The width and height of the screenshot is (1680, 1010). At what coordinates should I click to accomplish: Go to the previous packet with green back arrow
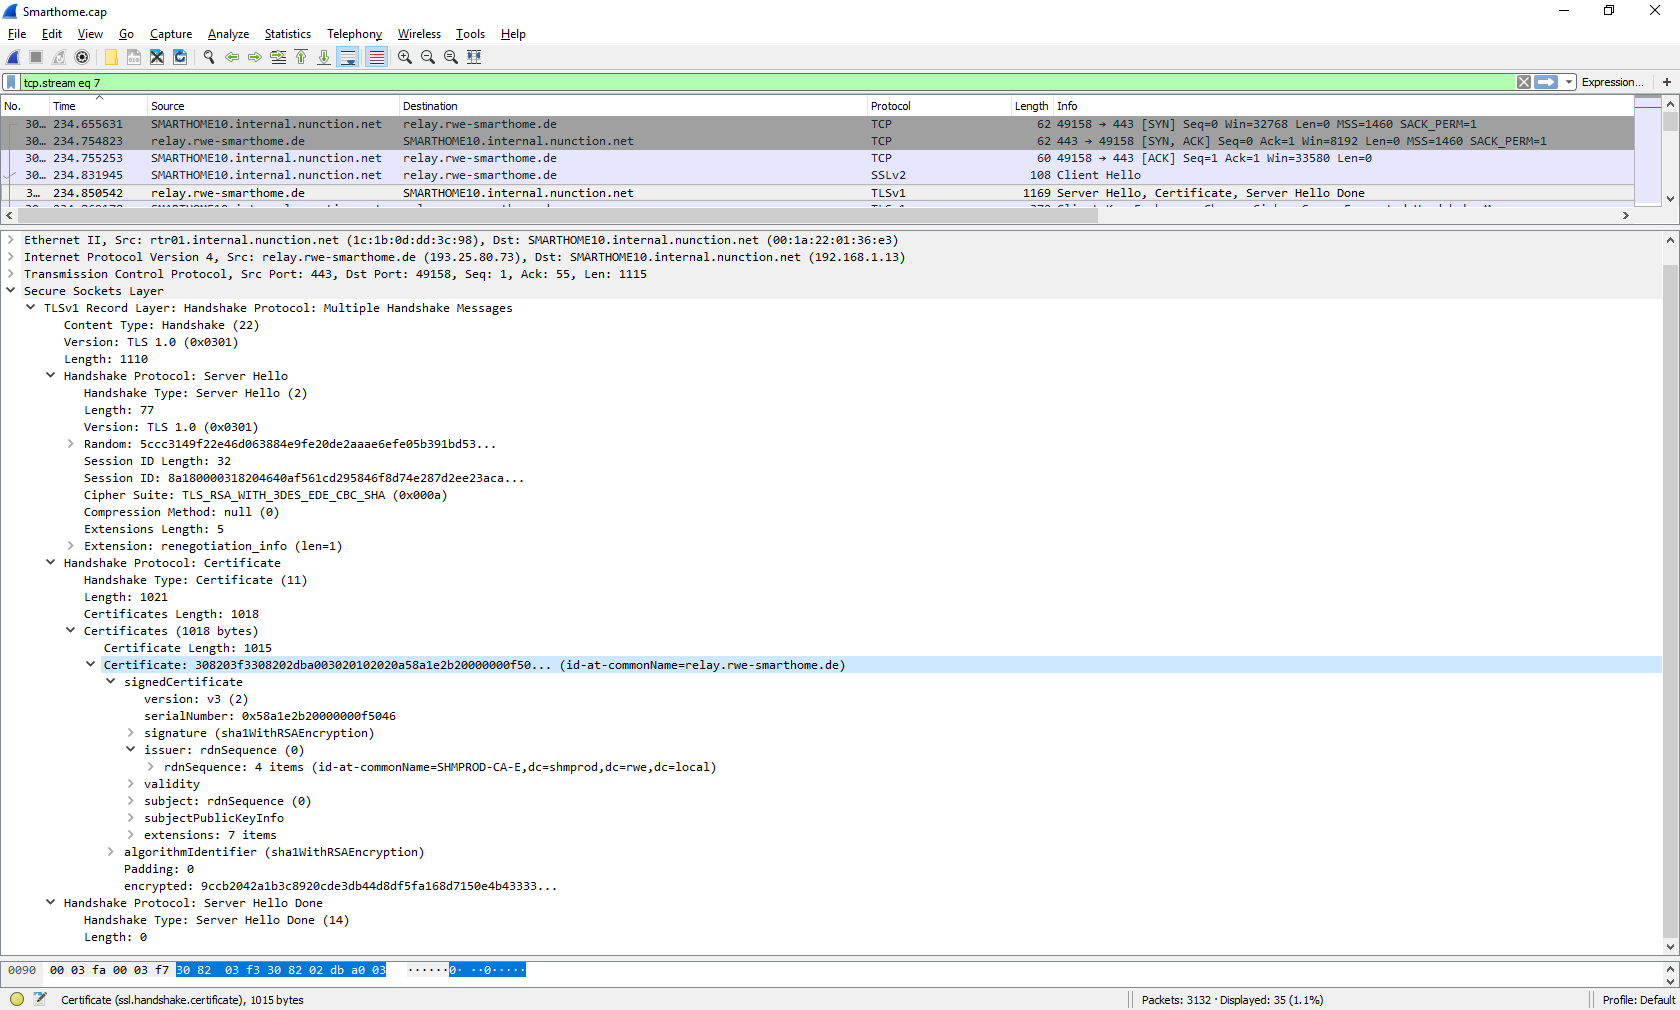(x=232, y=57)
